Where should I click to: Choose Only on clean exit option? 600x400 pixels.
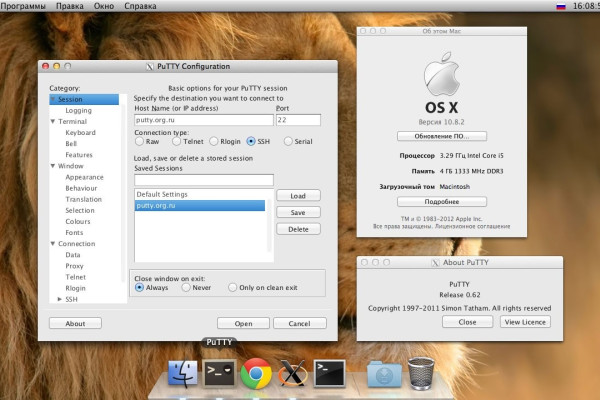[x=232, y=287]
